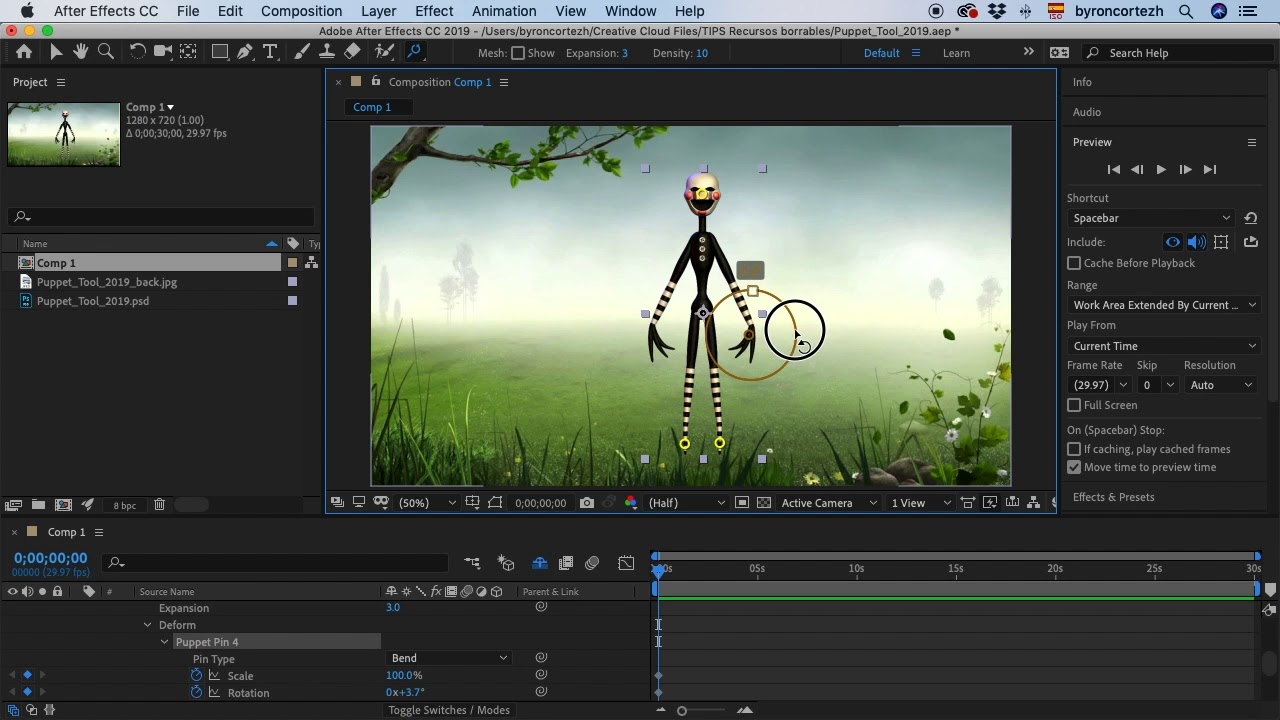The height and width of the screenshot is (720, 1280).
Task: Select the Clone Stamp tool
Action: (327, 52)
